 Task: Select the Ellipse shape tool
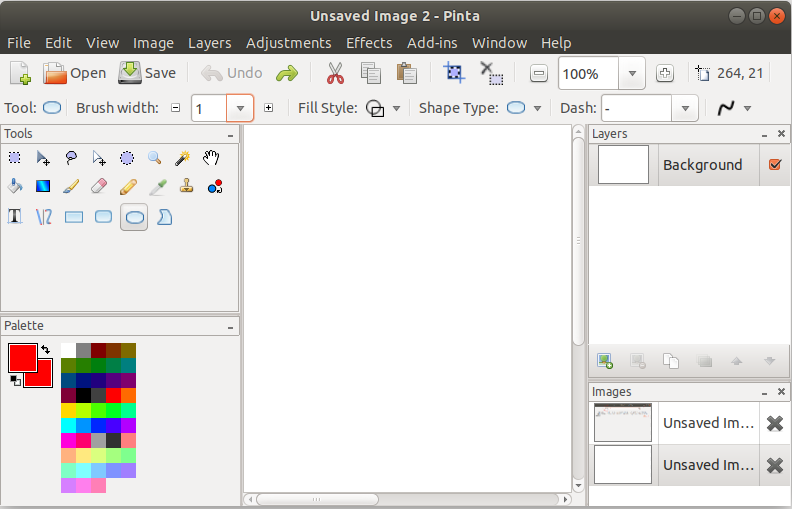click(134, 217)
